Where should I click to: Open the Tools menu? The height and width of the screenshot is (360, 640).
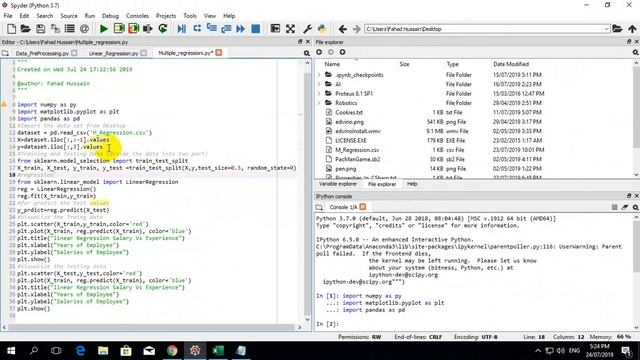[x=190, y=16]
